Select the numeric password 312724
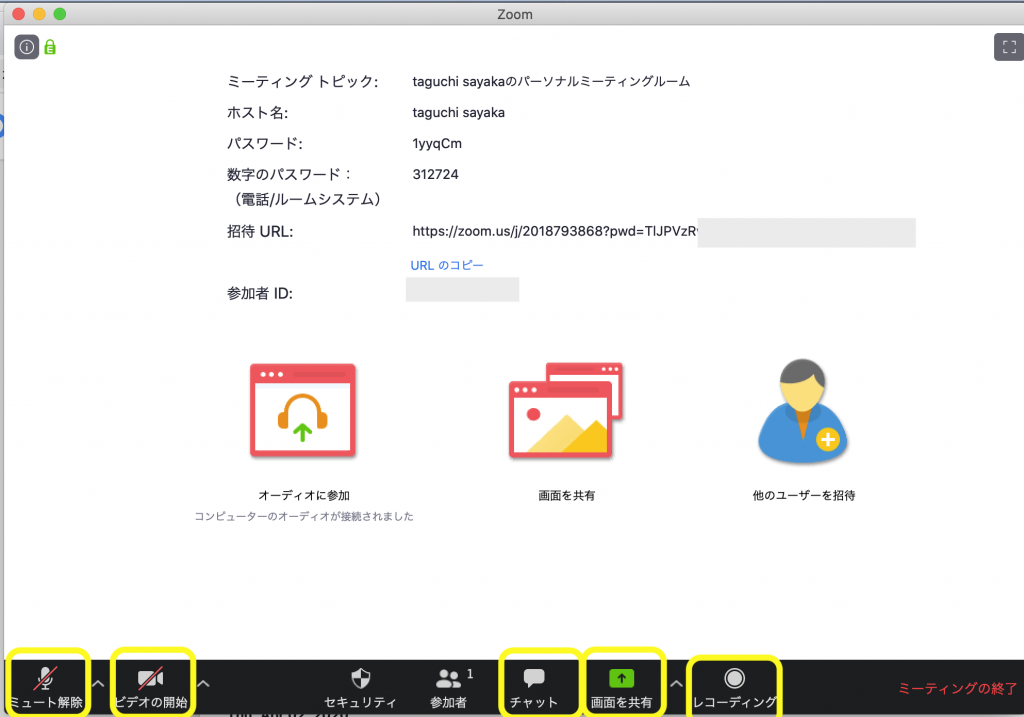 [x=436, y=174]
